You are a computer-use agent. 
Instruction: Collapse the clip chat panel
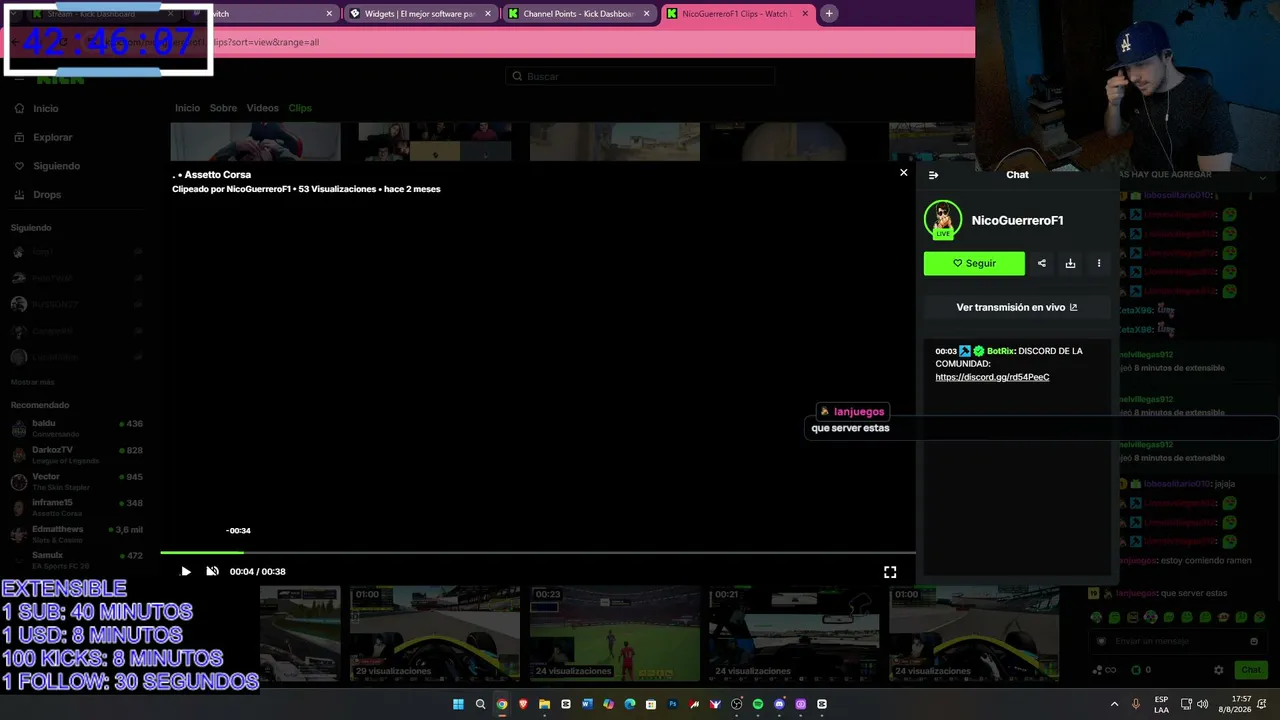click(x=933, y=175)
